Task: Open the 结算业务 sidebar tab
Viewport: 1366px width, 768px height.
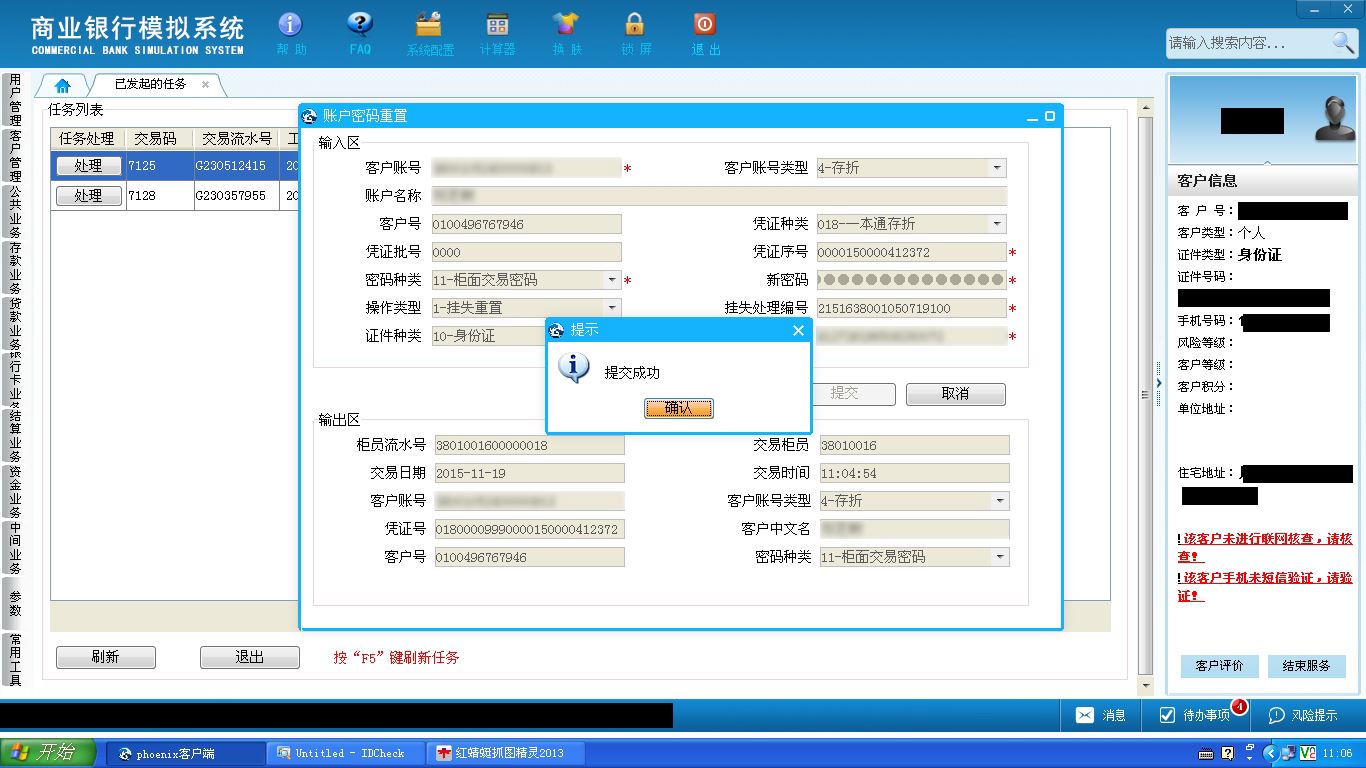Action: (x=15, y=435)
